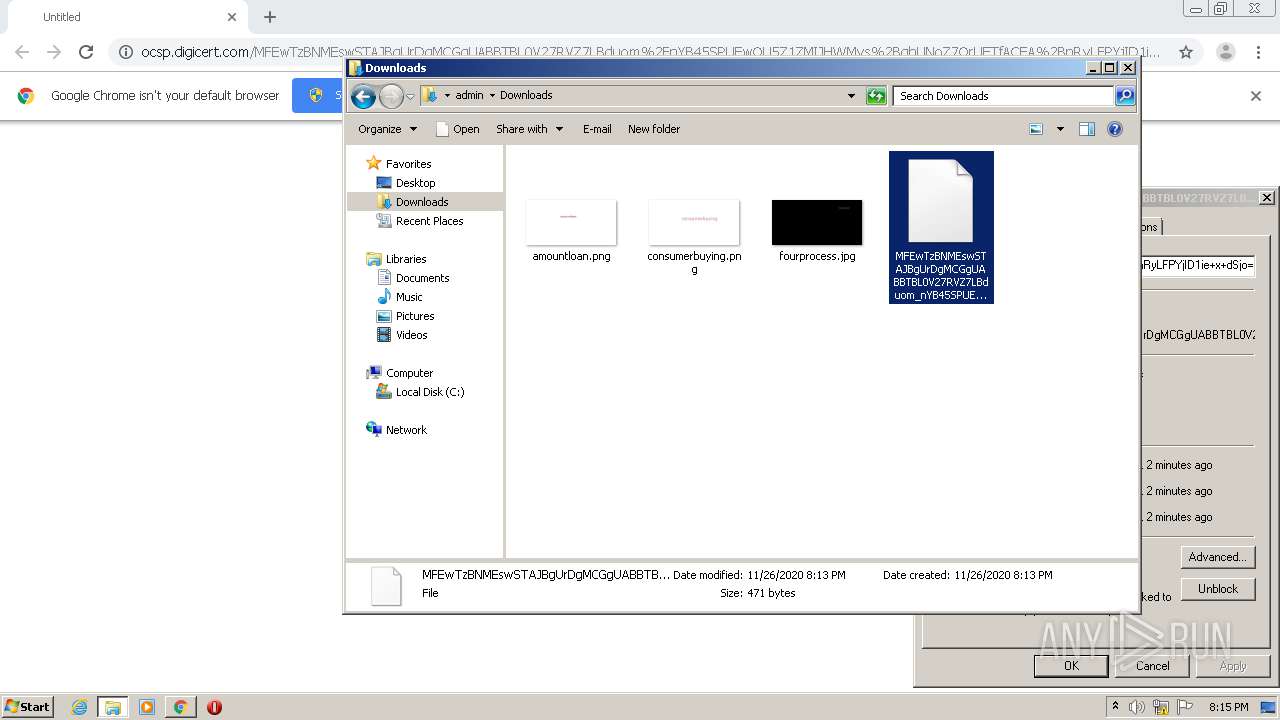1280x720 pixels.
Task: Select fourprocess.jpg thumbnail
Action: click(x=817, y=222)
